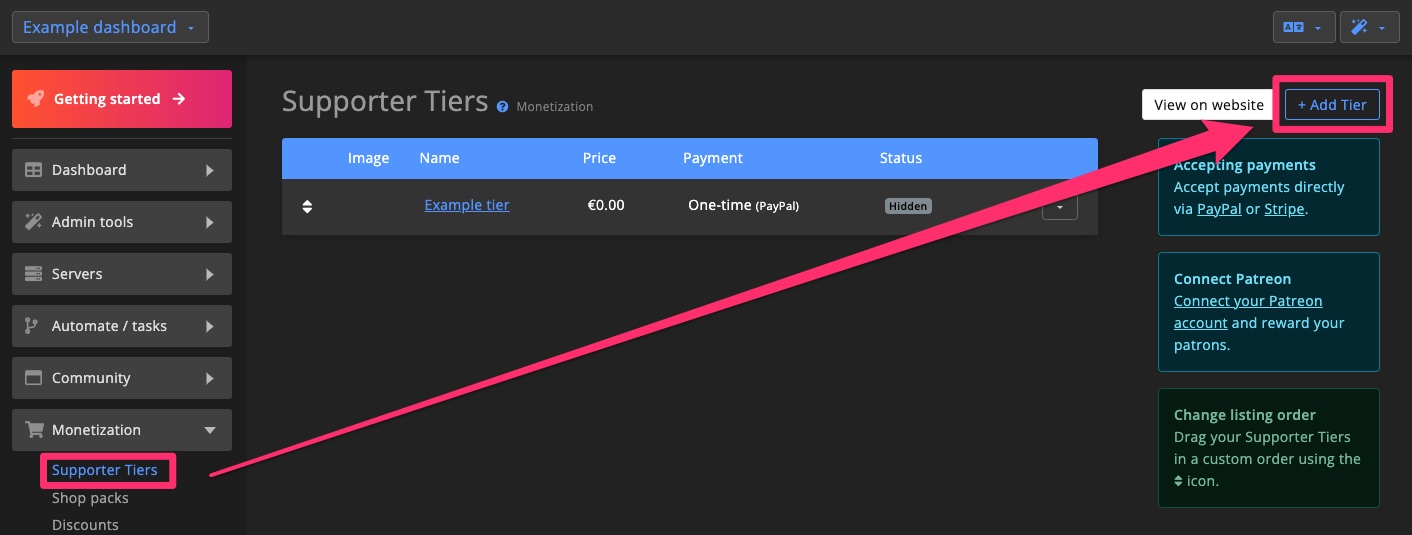The height and width of the screenshot is (535, 1412).
Task: Click the Community window icon in sidebar
Action: click(x=34, y=378)
